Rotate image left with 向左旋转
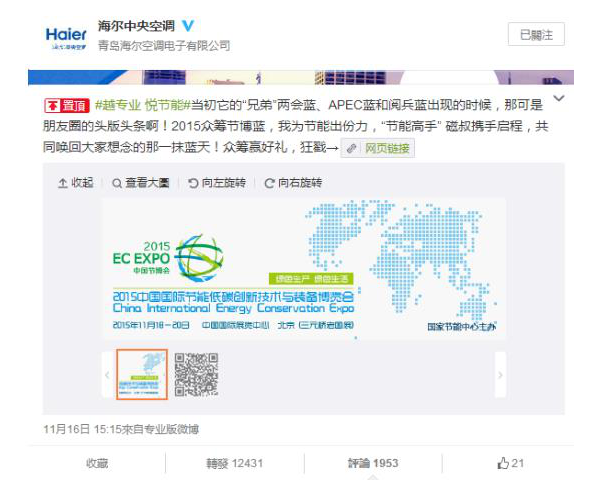This screenshot has height=488, width=600. click(x=217, y=183)
